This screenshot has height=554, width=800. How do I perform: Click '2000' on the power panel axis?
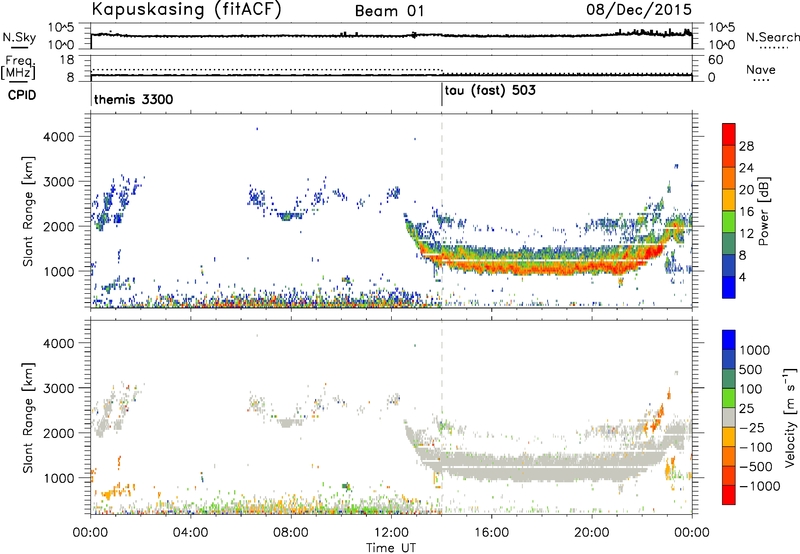tap(58, 226)
